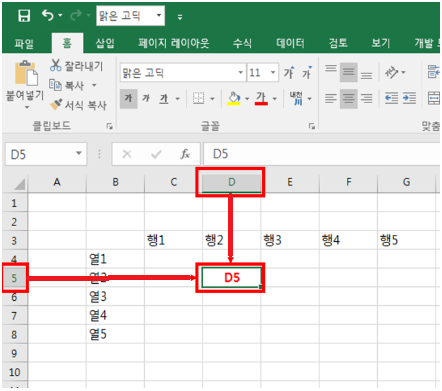Click the Undo arrow icon

pyautogui.click(x=48, y=15)
